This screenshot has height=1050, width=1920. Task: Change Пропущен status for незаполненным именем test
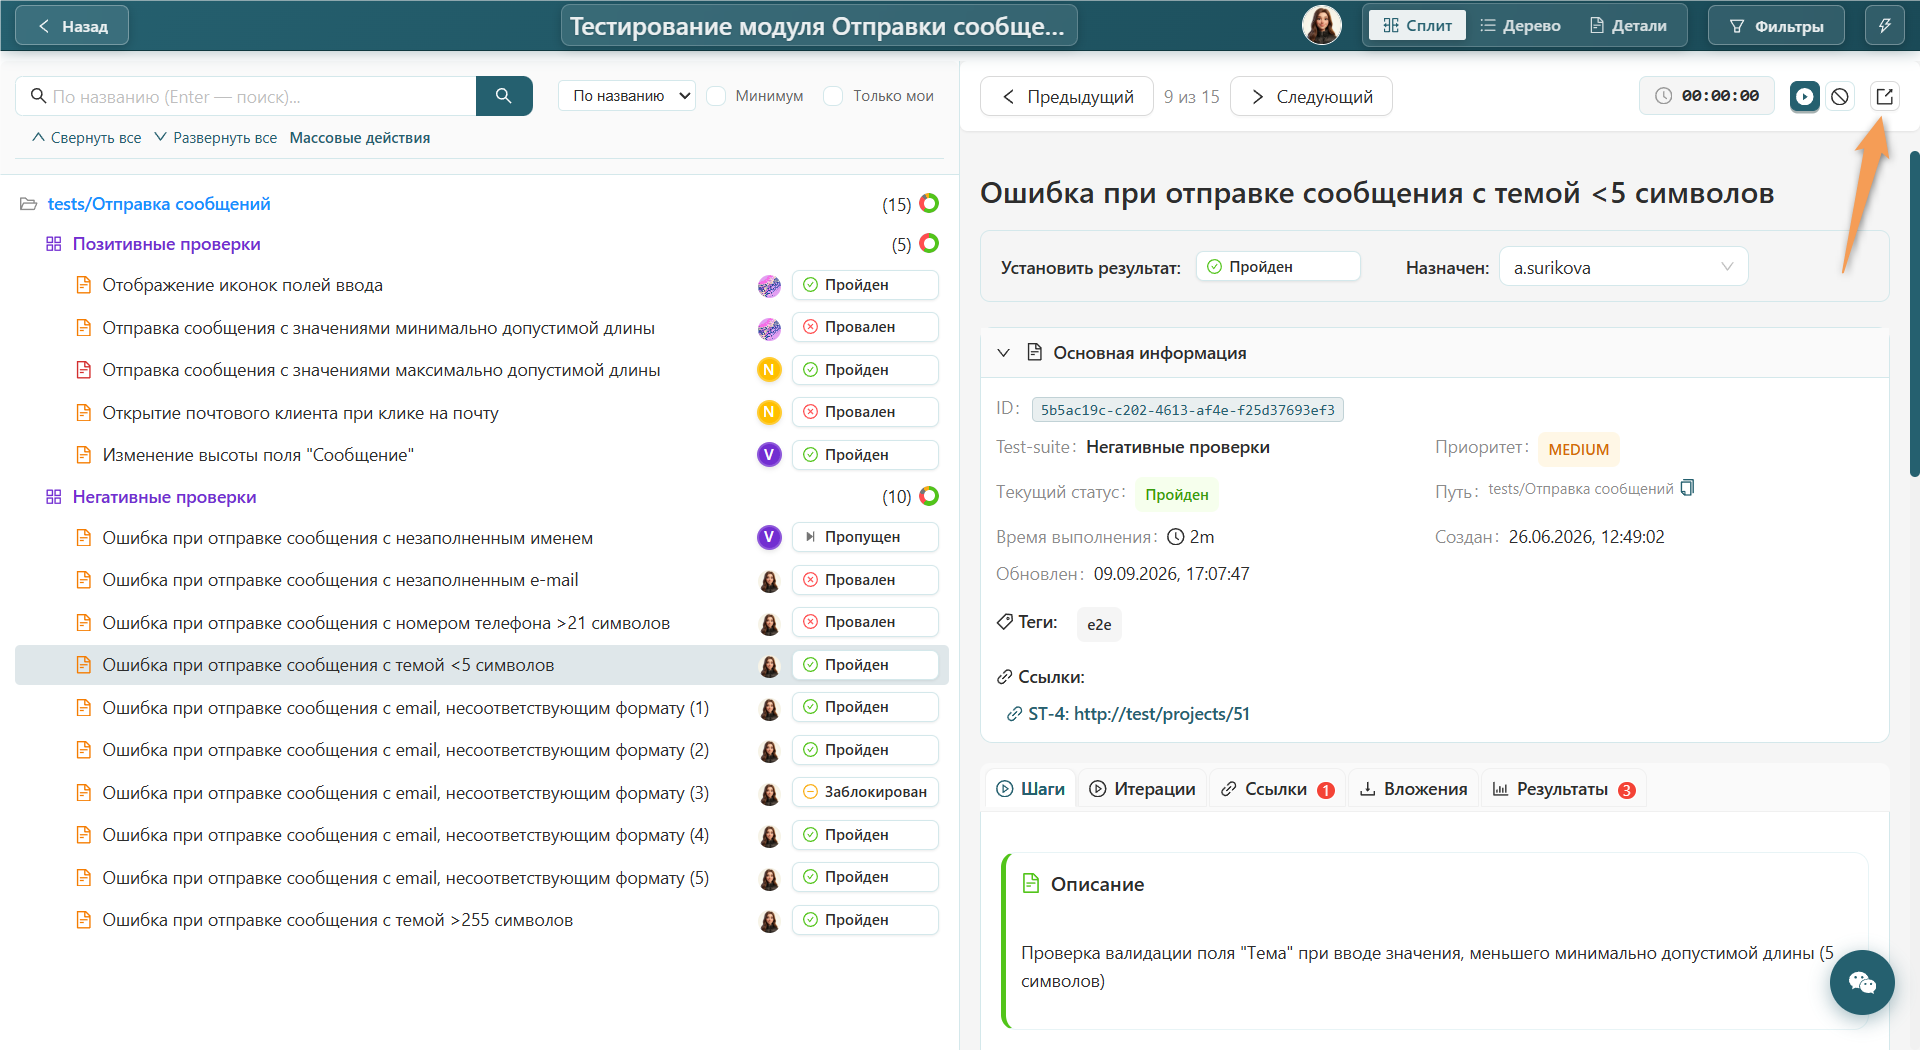tap(865, 537)
